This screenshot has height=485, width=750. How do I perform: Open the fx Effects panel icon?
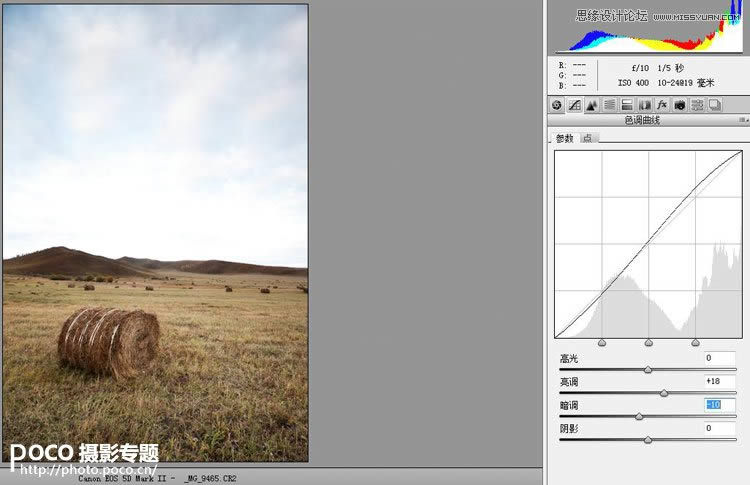(x=662, y=105)
